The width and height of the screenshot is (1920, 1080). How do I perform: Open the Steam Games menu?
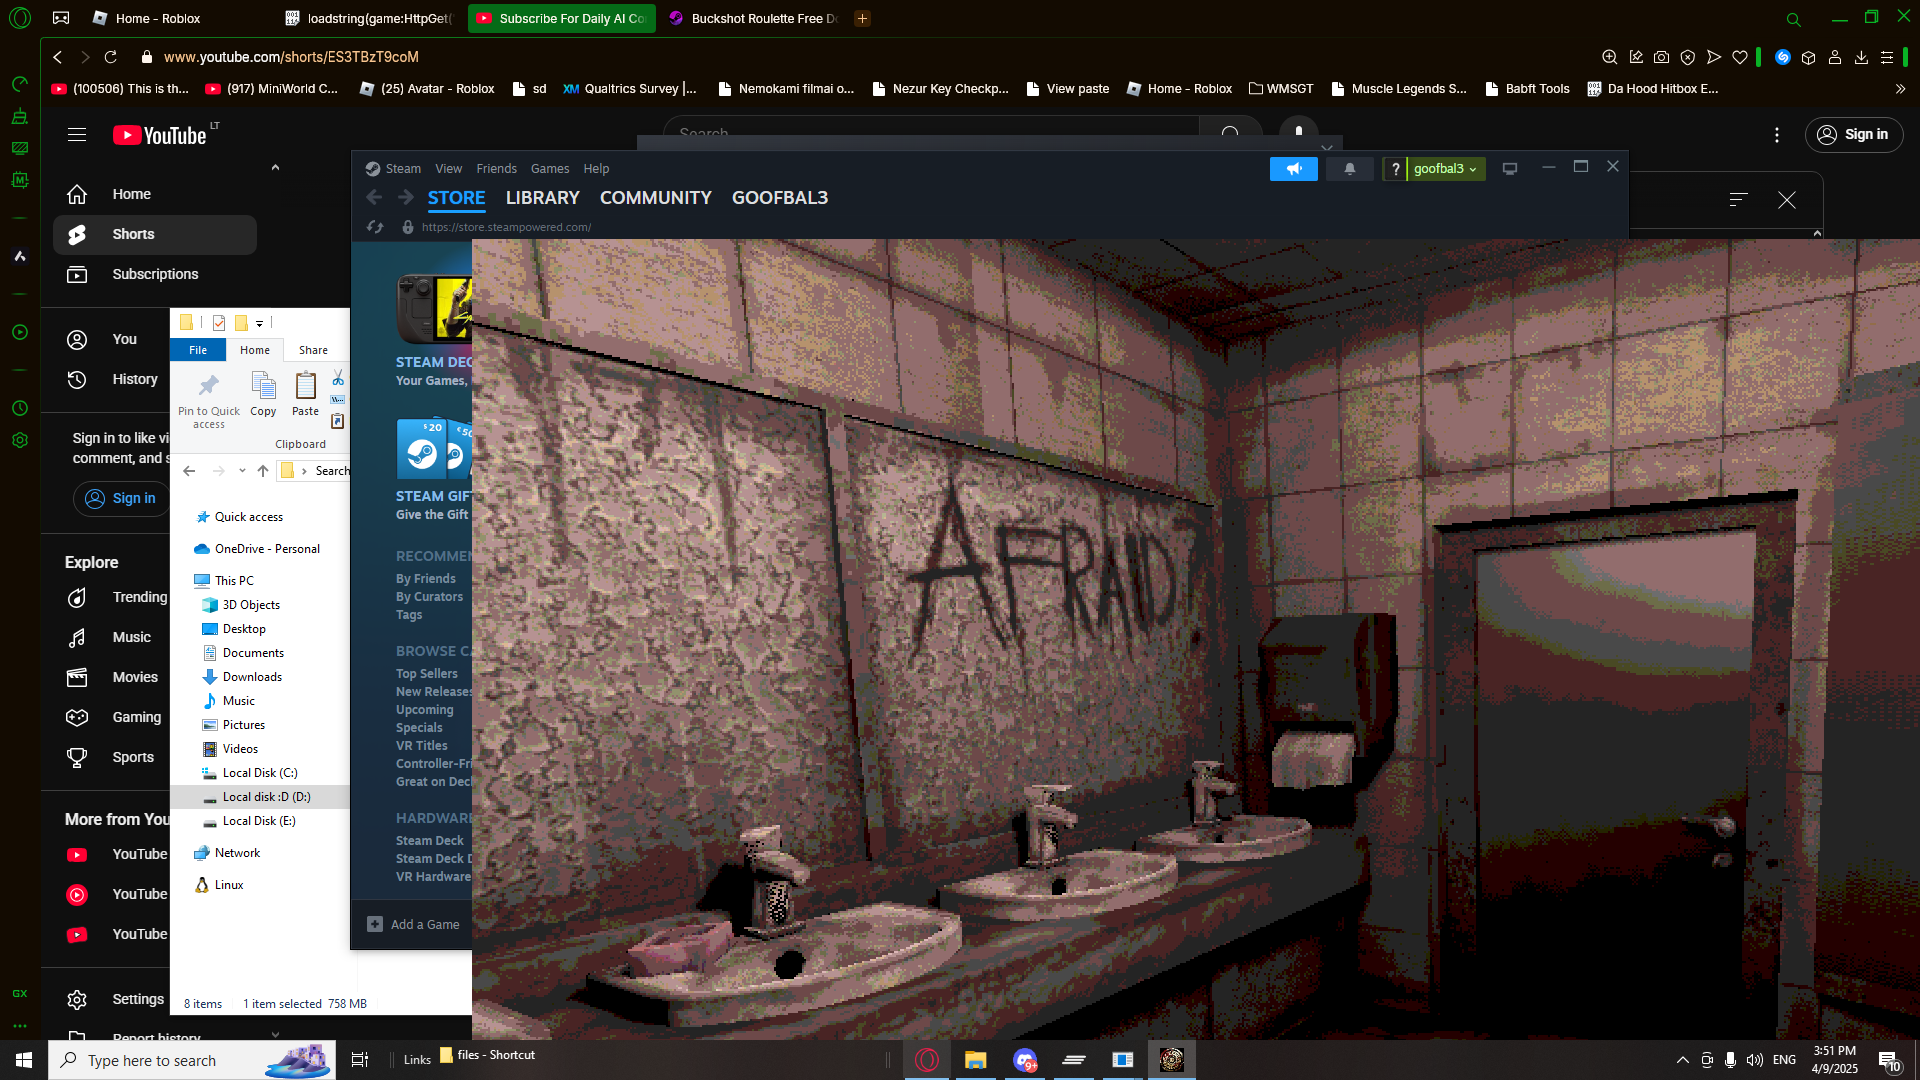[x=550, y=169]
